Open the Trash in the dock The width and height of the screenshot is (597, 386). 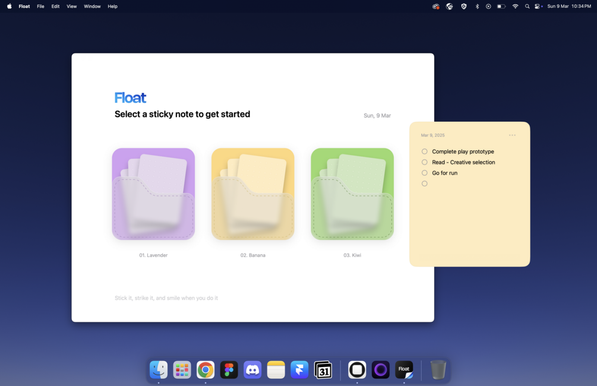click(438, 370)
